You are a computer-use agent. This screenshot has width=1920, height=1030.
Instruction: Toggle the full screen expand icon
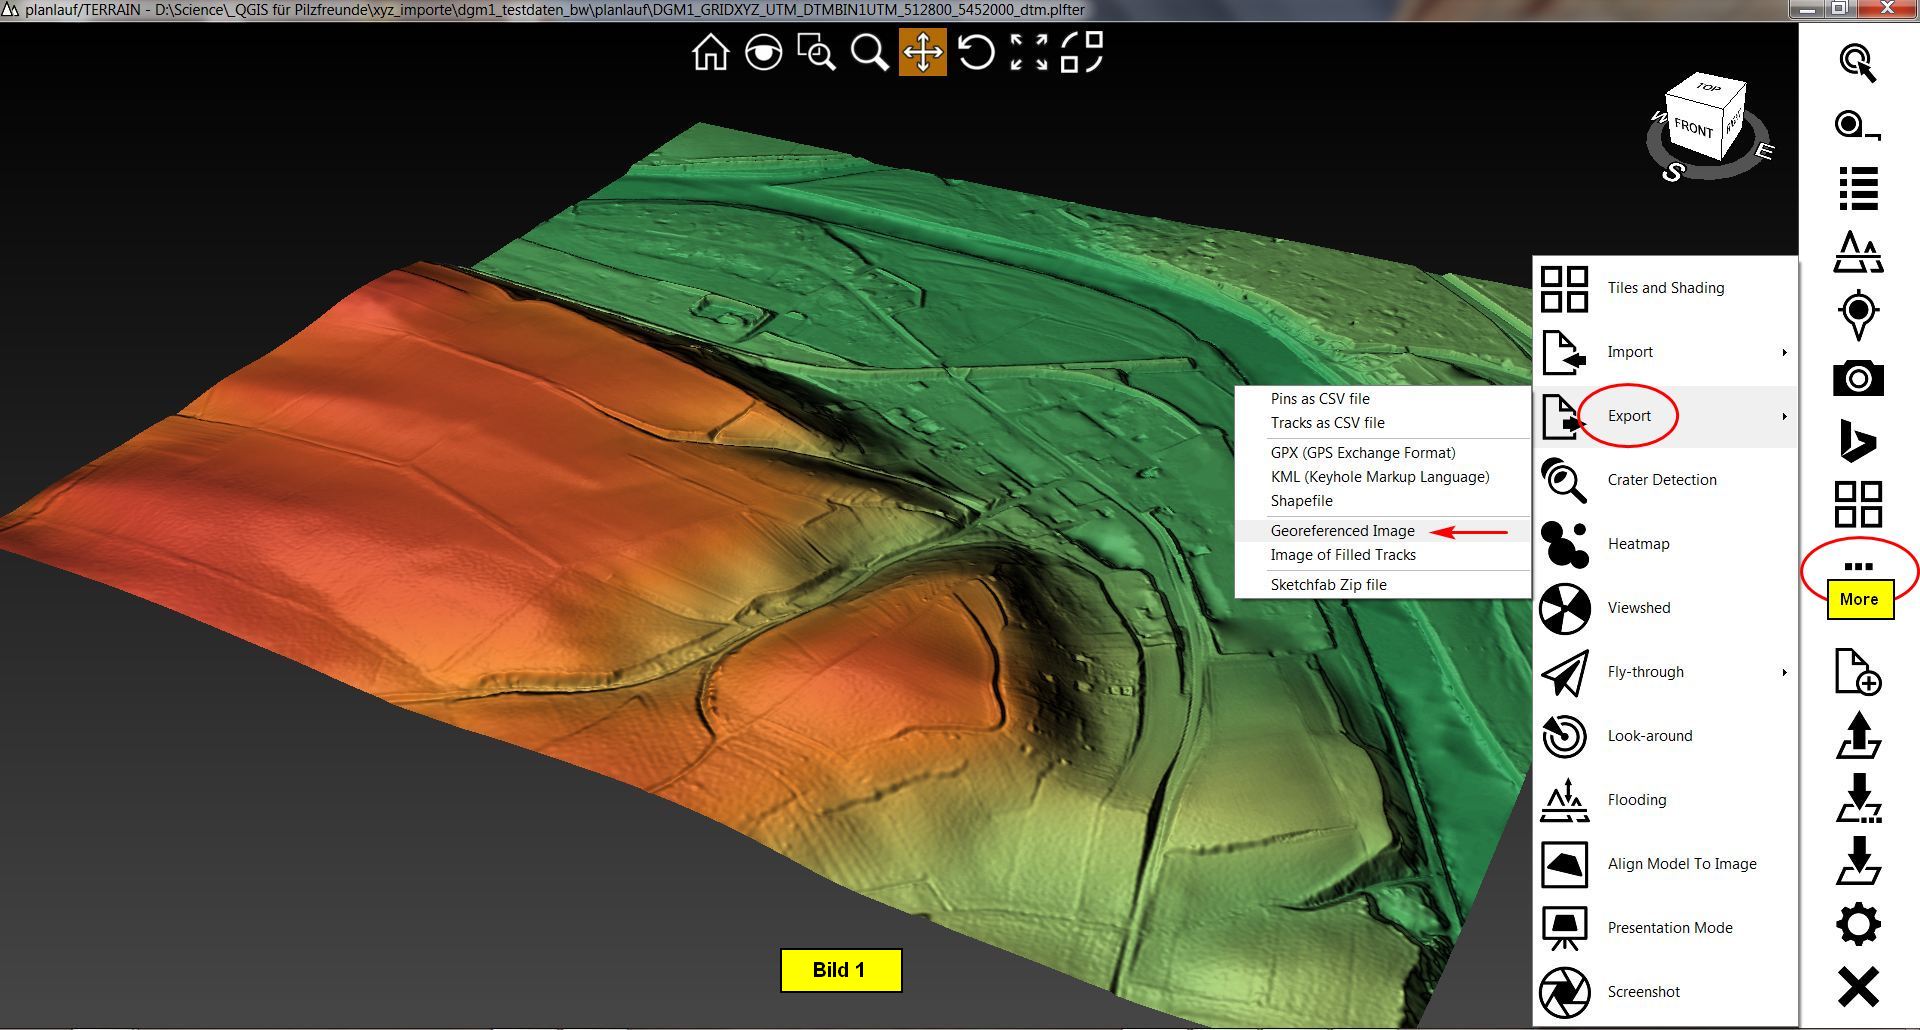coord(1028,52)
